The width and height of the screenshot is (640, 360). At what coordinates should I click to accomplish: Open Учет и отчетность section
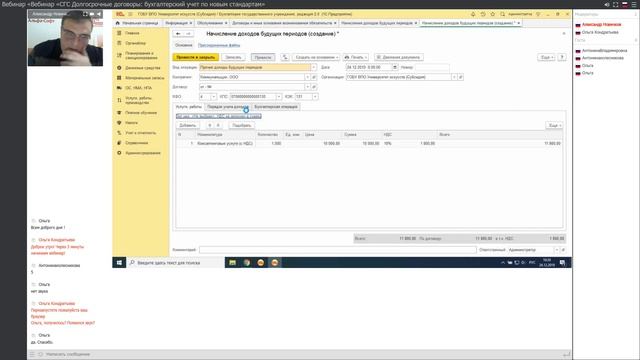[x=140, y=133]
